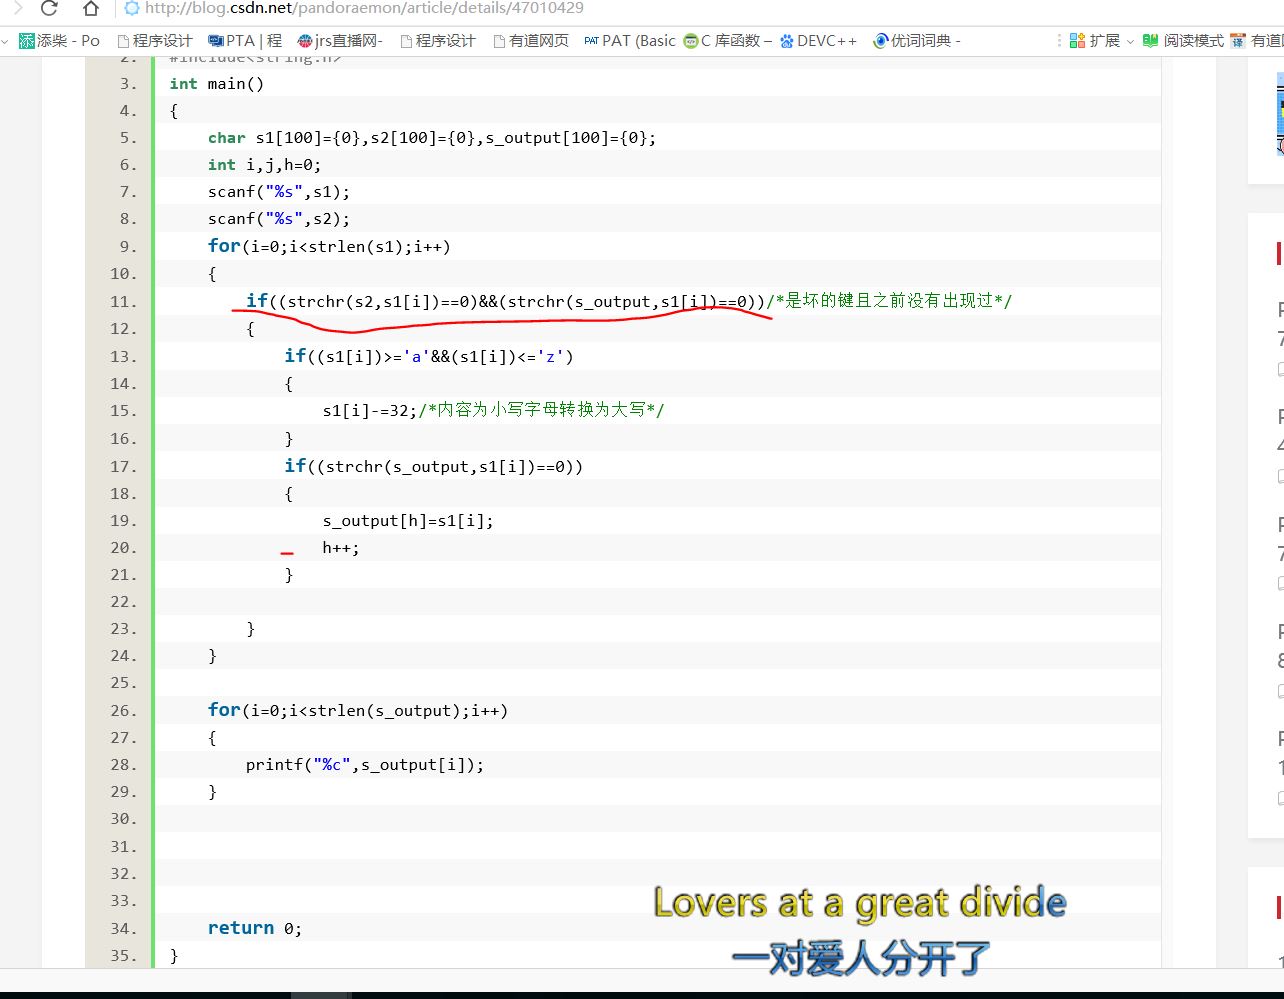Screen dimensions: 1284x999
Task: Click line number 11 in the gutter
Action: (124, 301)
